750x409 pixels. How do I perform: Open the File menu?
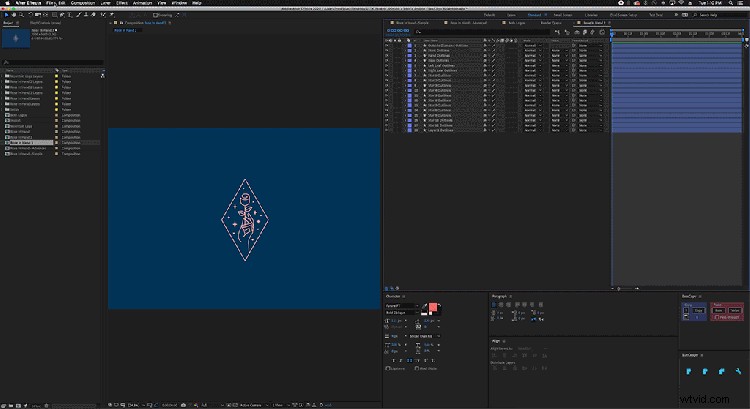tap(49, 3)
